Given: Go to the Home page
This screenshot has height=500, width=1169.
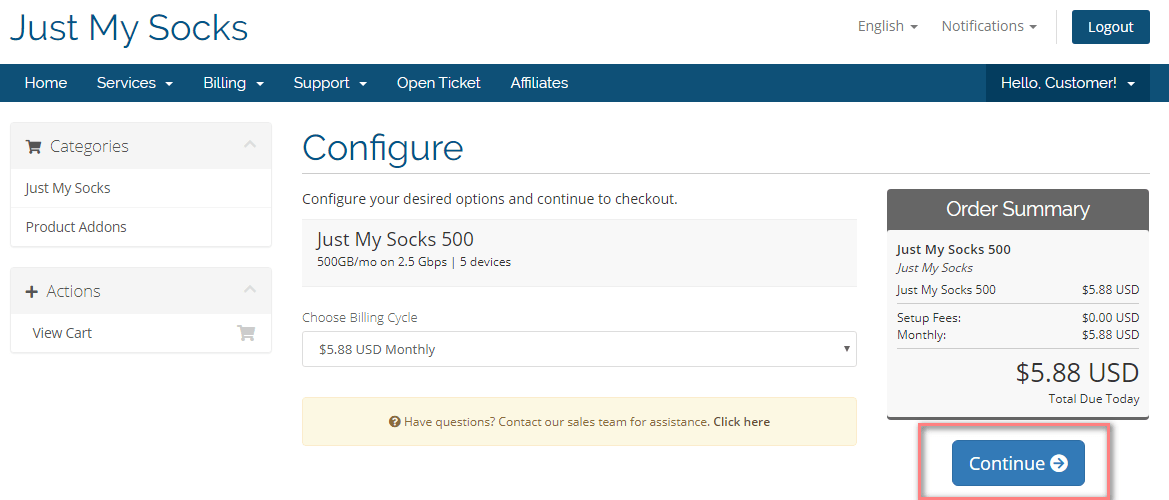Looking at the screenshot, I should (x=45, y=83).
